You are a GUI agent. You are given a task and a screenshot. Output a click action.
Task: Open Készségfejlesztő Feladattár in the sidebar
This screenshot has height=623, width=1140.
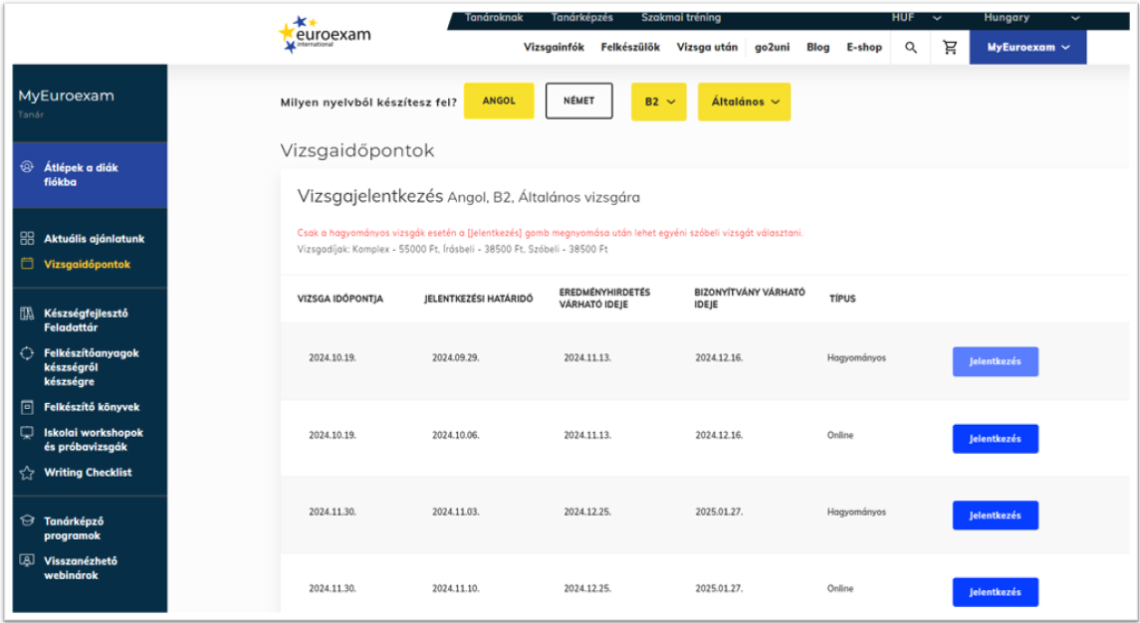85,321
